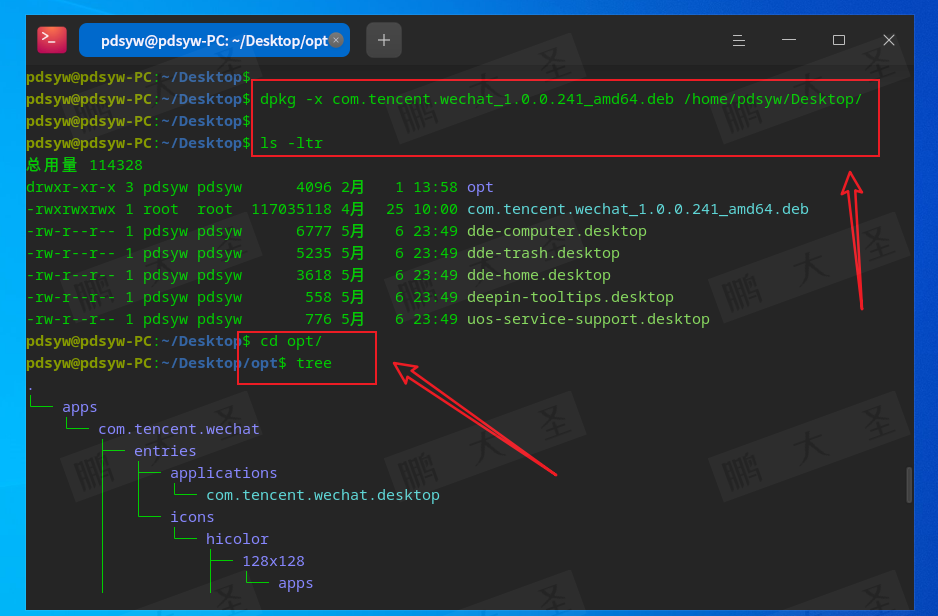Click the terminal vertical scrollbar
Image resolution: width=938 pixels, height=616 pixels.
(x=909, y=484)
